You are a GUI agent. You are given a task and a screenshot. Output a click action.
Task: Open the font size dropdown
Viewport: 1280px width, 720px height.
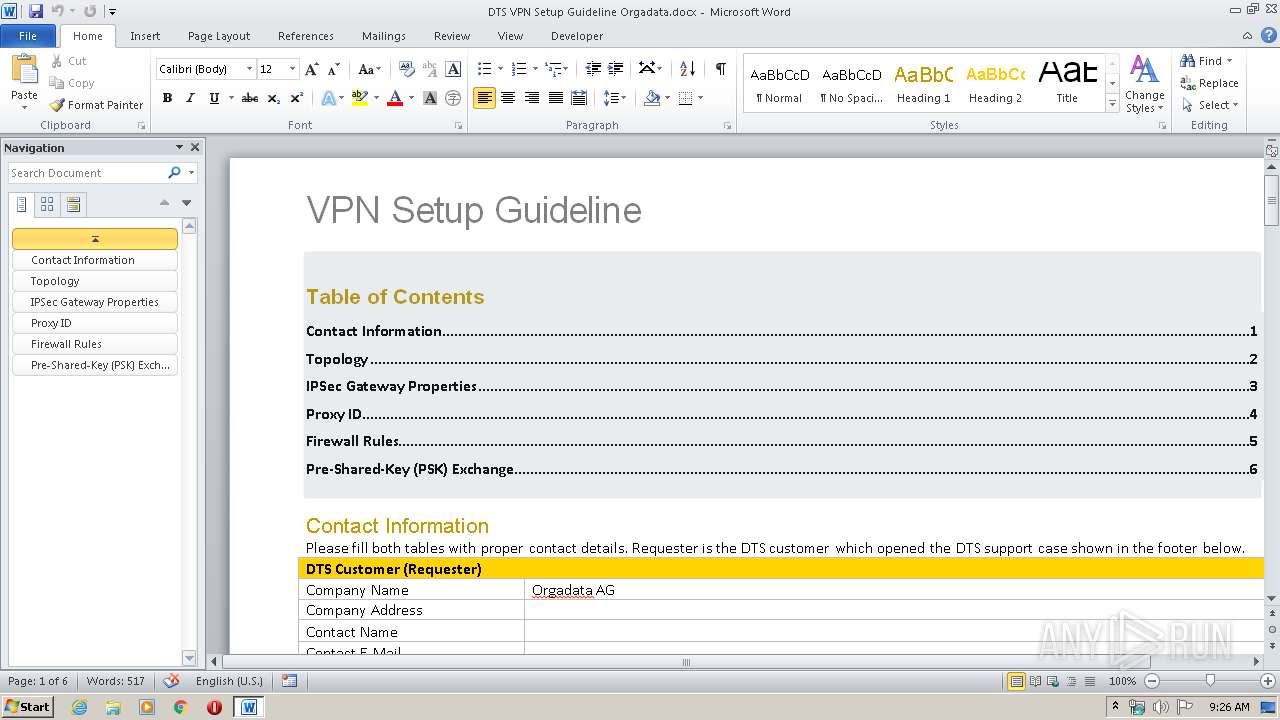292,69
